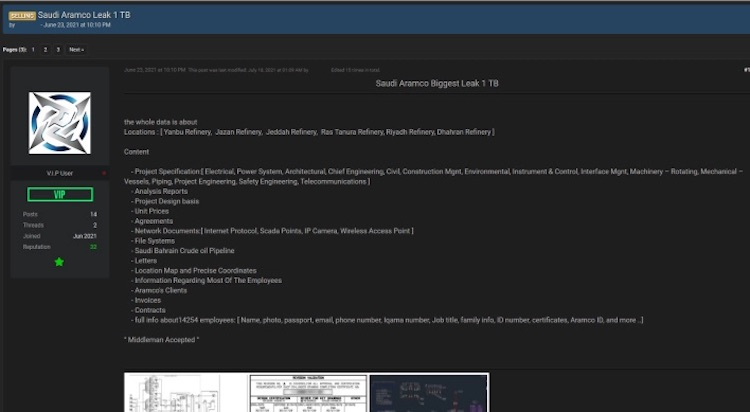Screen dimensions: 750x412
Task: Click the Posts count 14
Action: [x=93, y=214]
